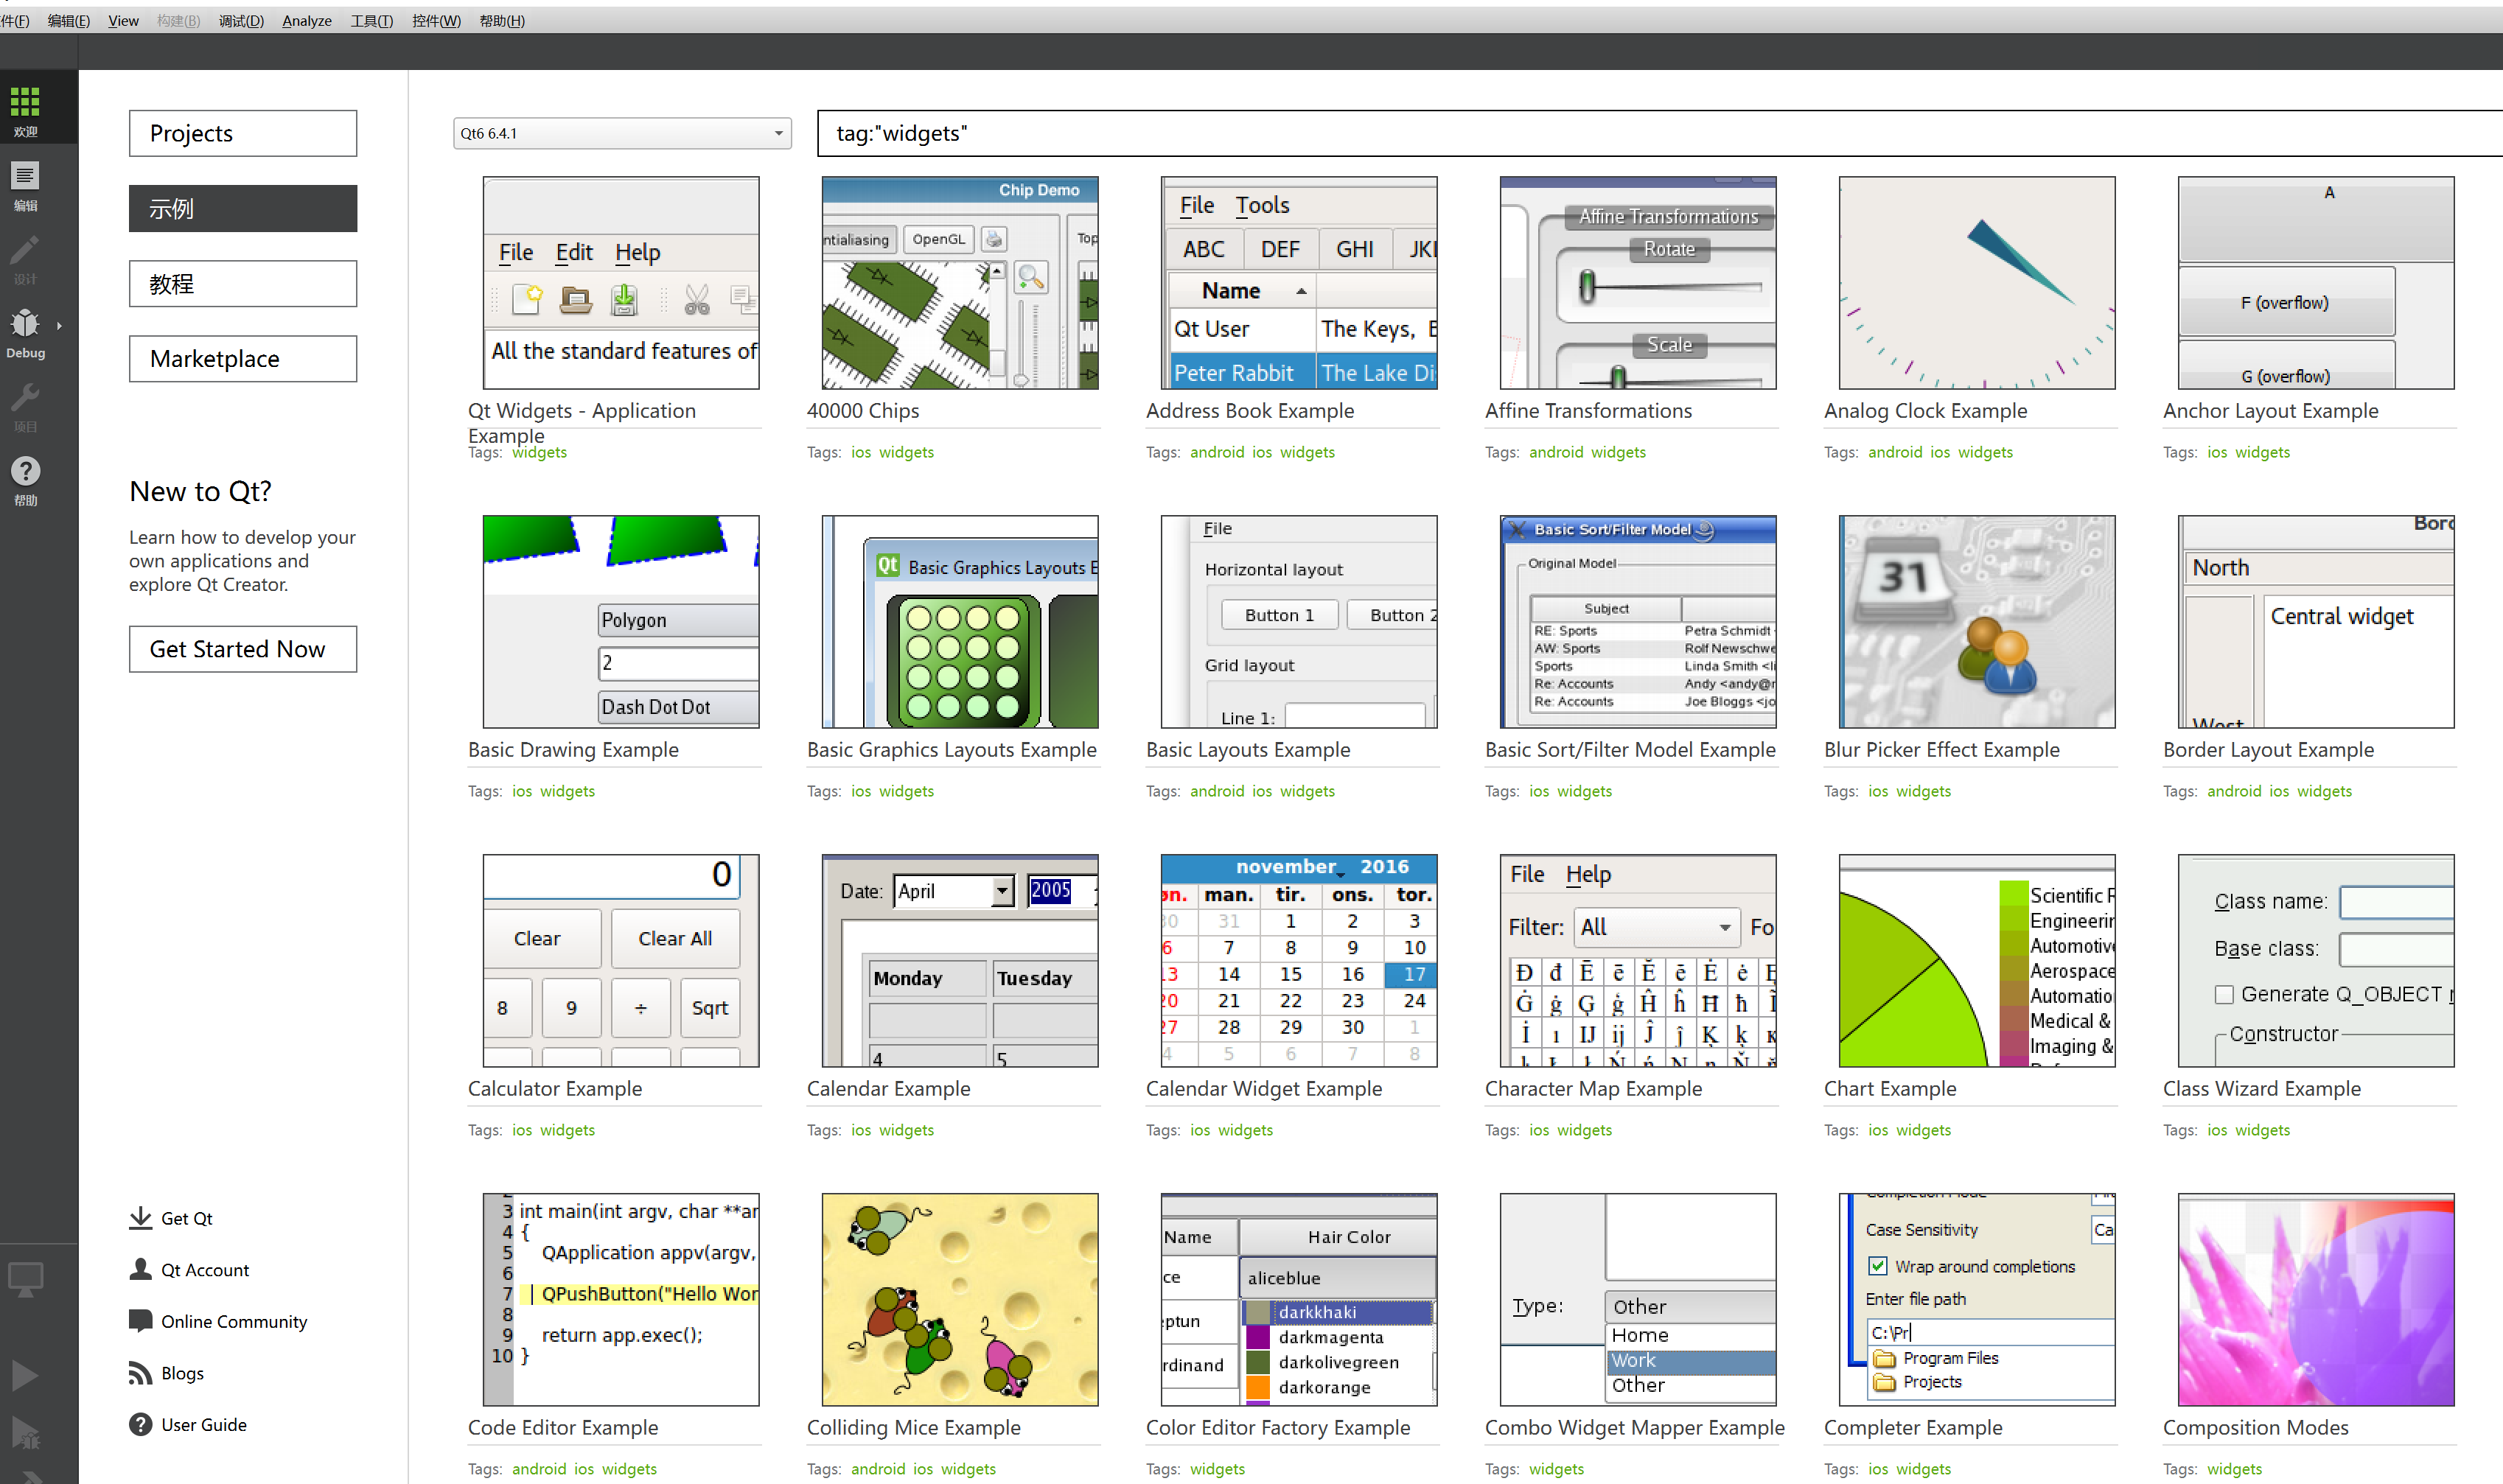Click the kit selector monitor icon
The width and height of the screenshot is (2503, 1484).
click(25, 1279)
